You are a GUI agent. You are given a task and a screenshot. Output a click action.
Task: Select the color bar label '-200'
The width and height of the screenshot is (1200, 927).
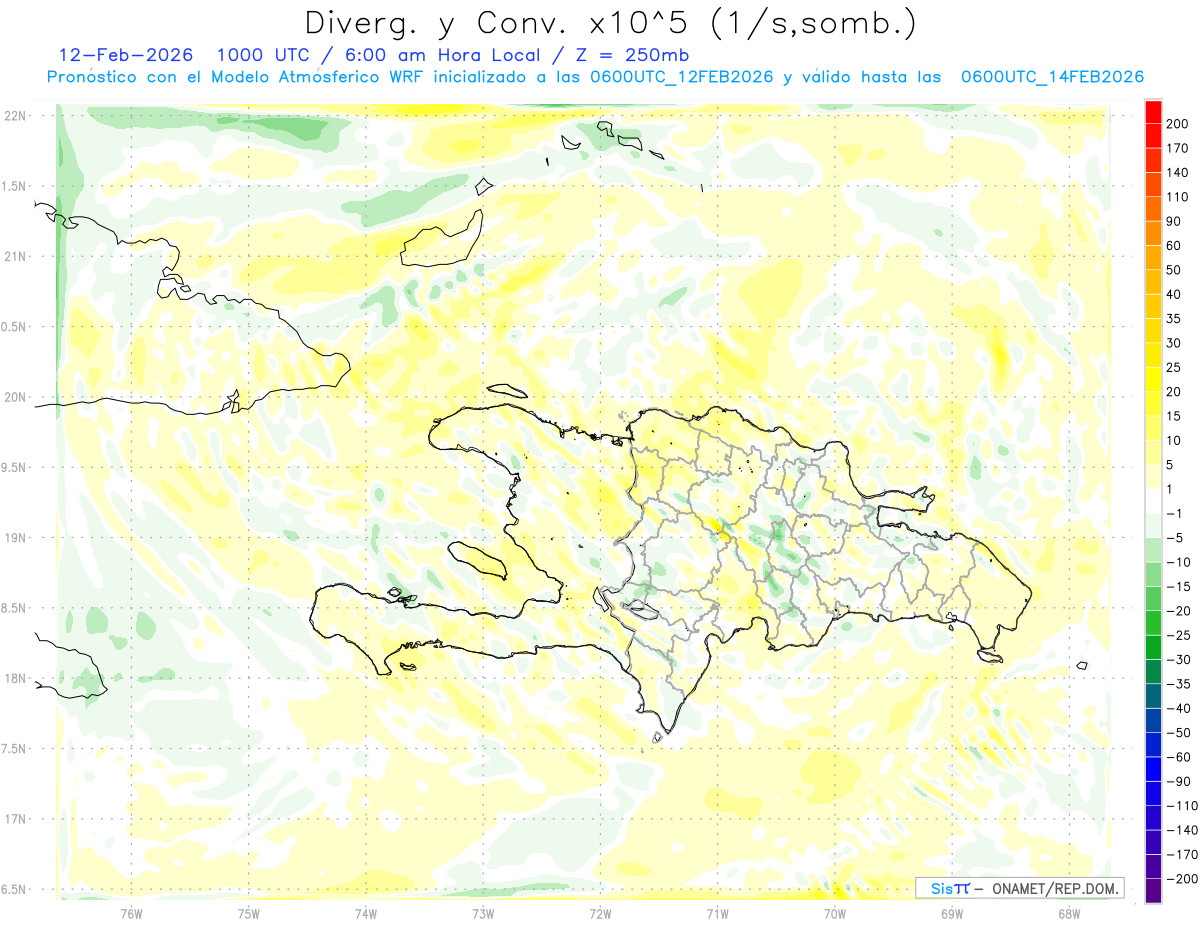coord(1182,879)
